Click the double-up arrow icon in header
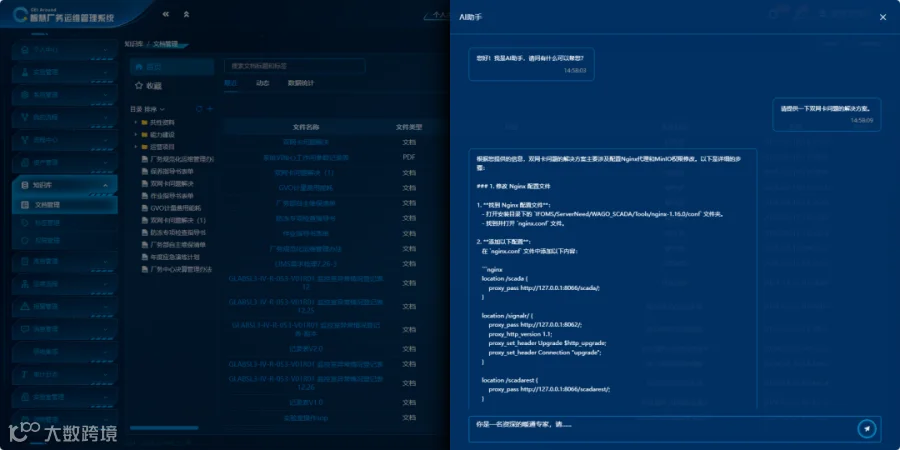 coord(186,14)
